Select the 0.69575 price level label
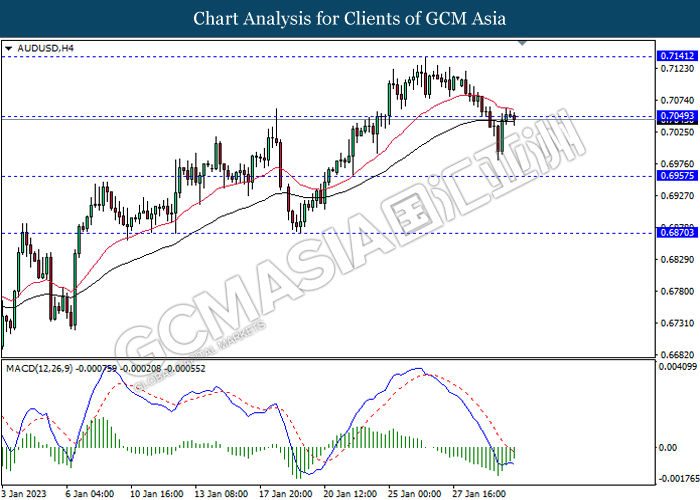The image size is (700, 500). 677,176
